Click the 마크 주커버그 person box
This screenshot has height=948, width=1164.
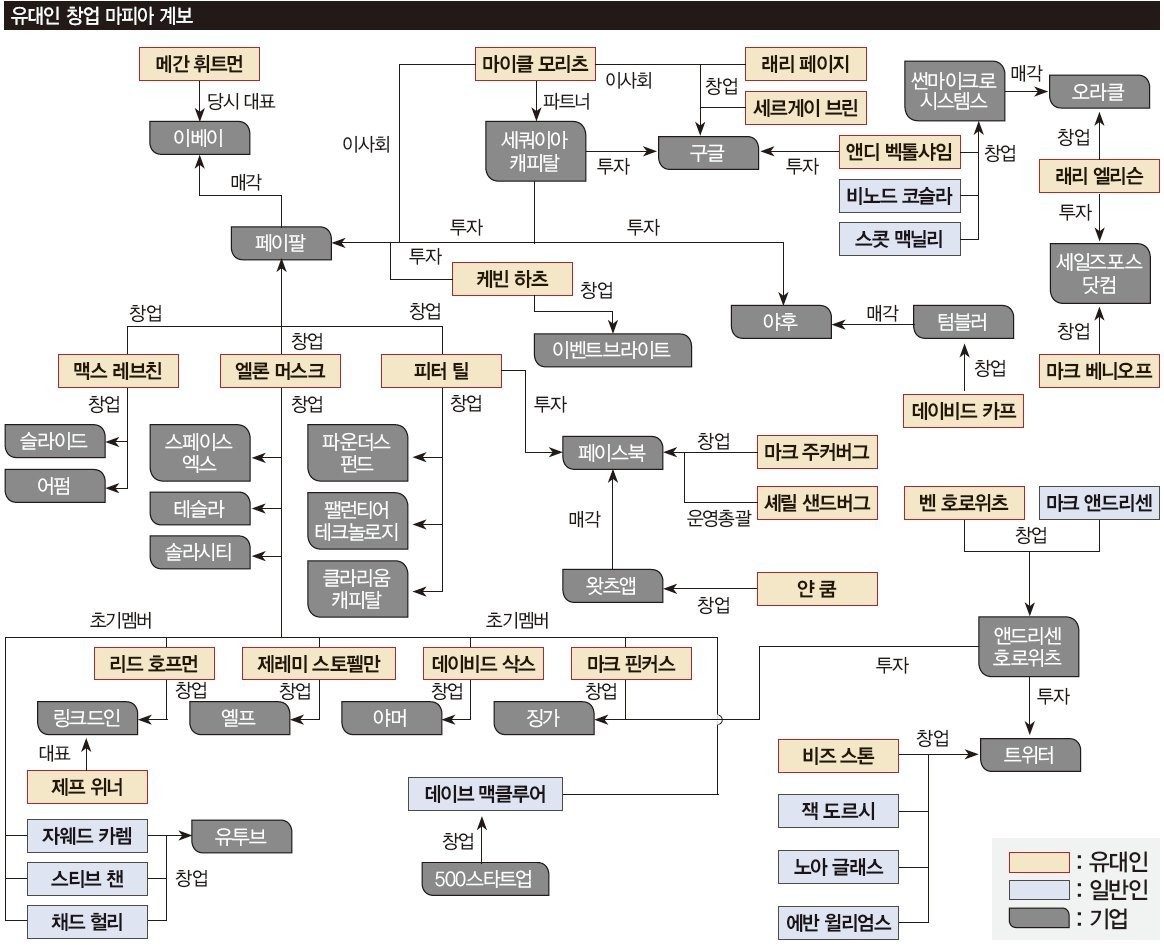pos(816,452)
